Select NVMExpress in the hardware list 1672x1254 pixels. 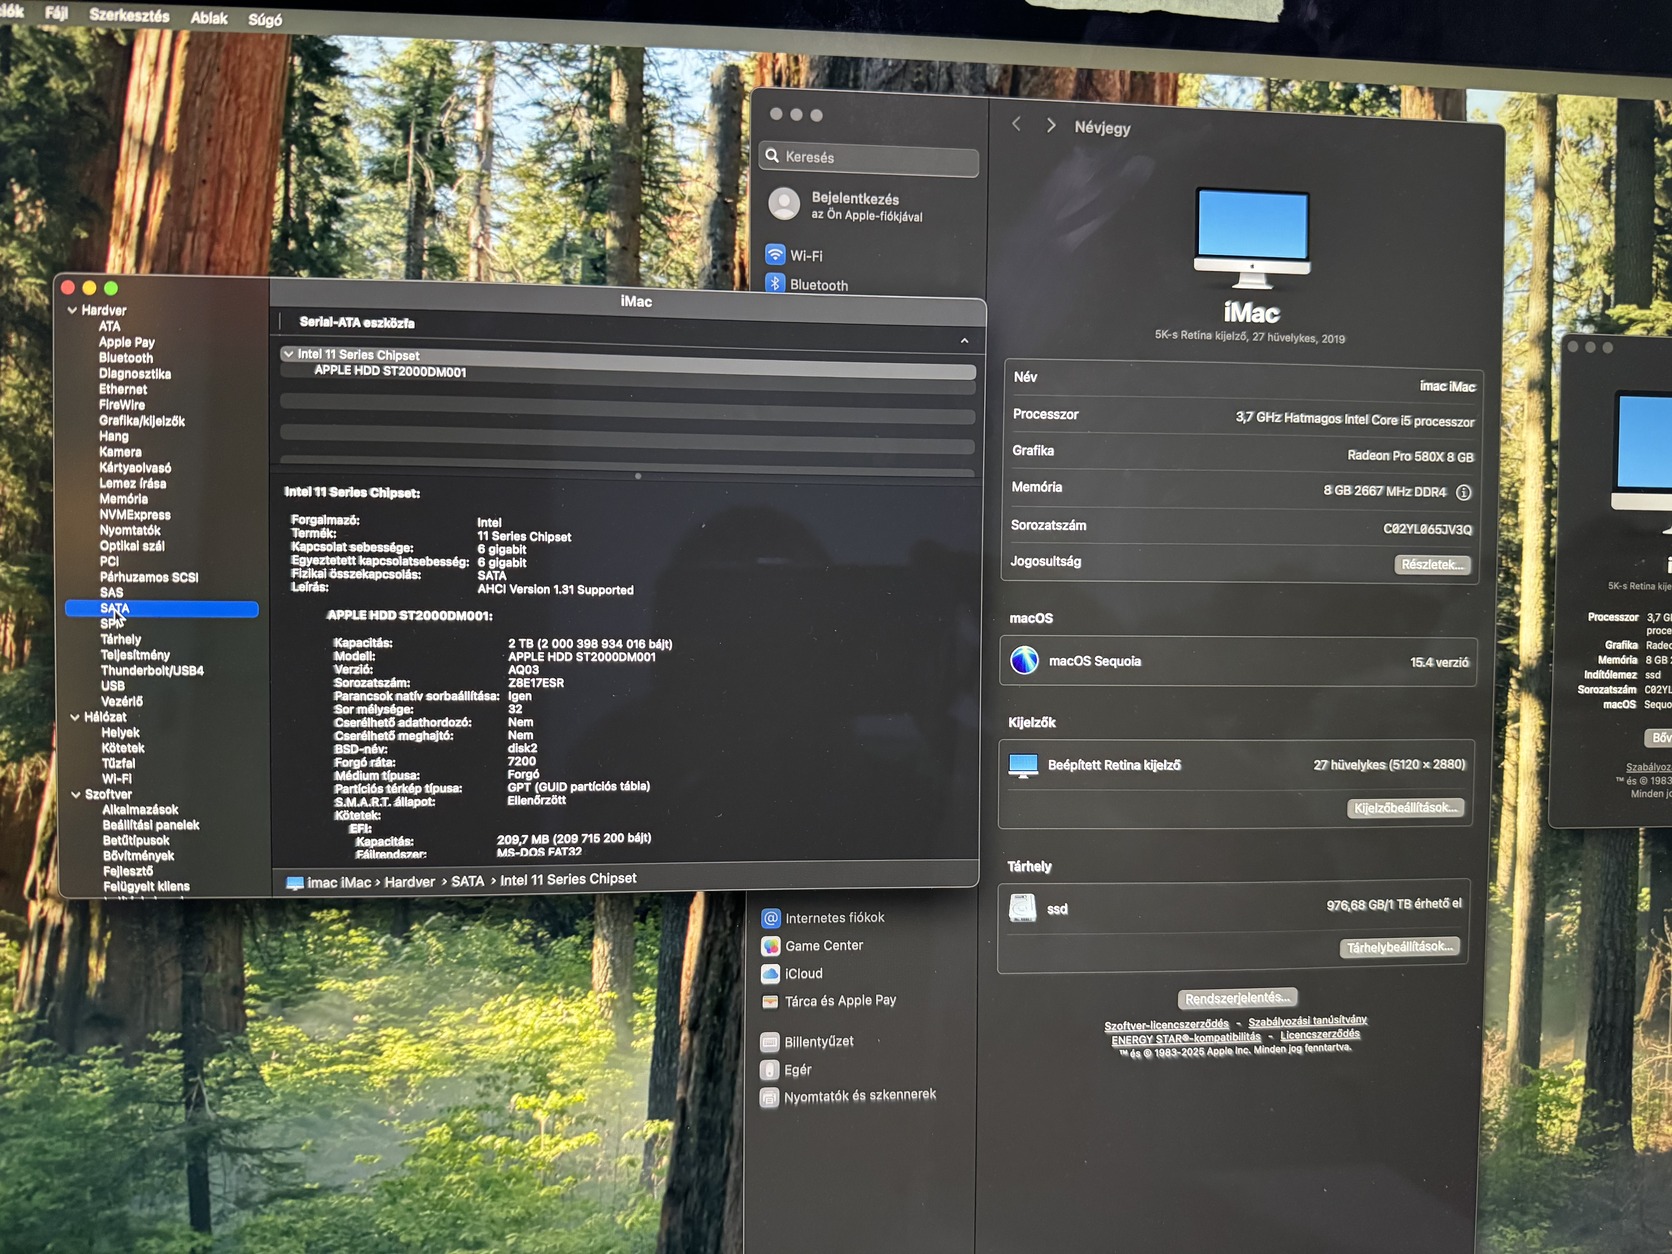pos(135,515)
